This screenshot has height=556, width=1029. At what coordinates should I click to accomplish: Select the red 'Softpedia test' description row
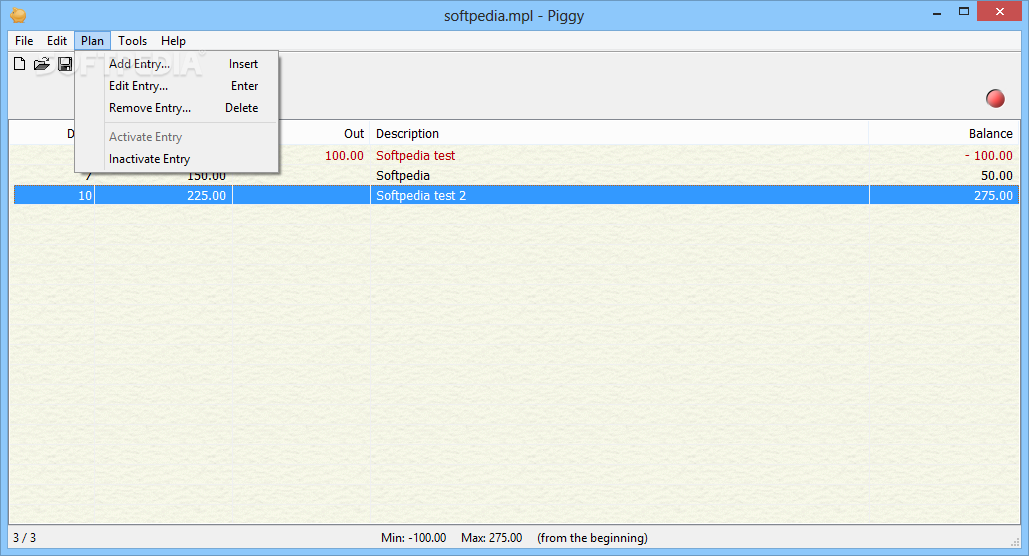[415, 156]
